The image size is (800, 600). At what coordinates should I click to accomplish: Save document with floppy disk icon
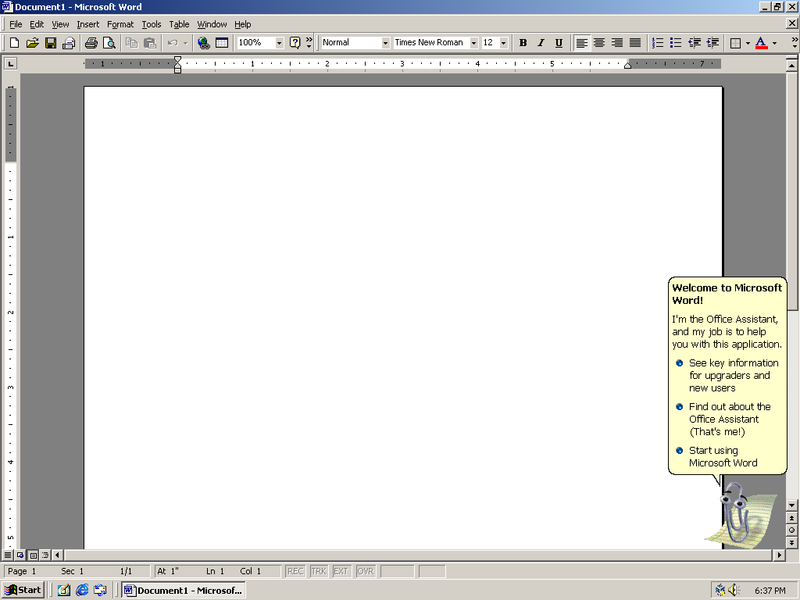50,43
